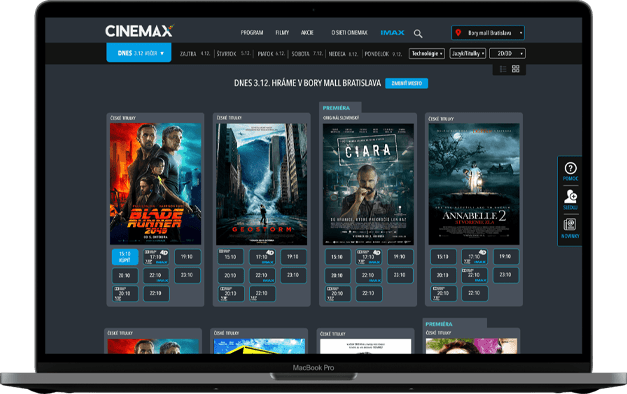Viewport: 627px width, 394px height.
Task: Switch to grid view layout
Action: 515,69
